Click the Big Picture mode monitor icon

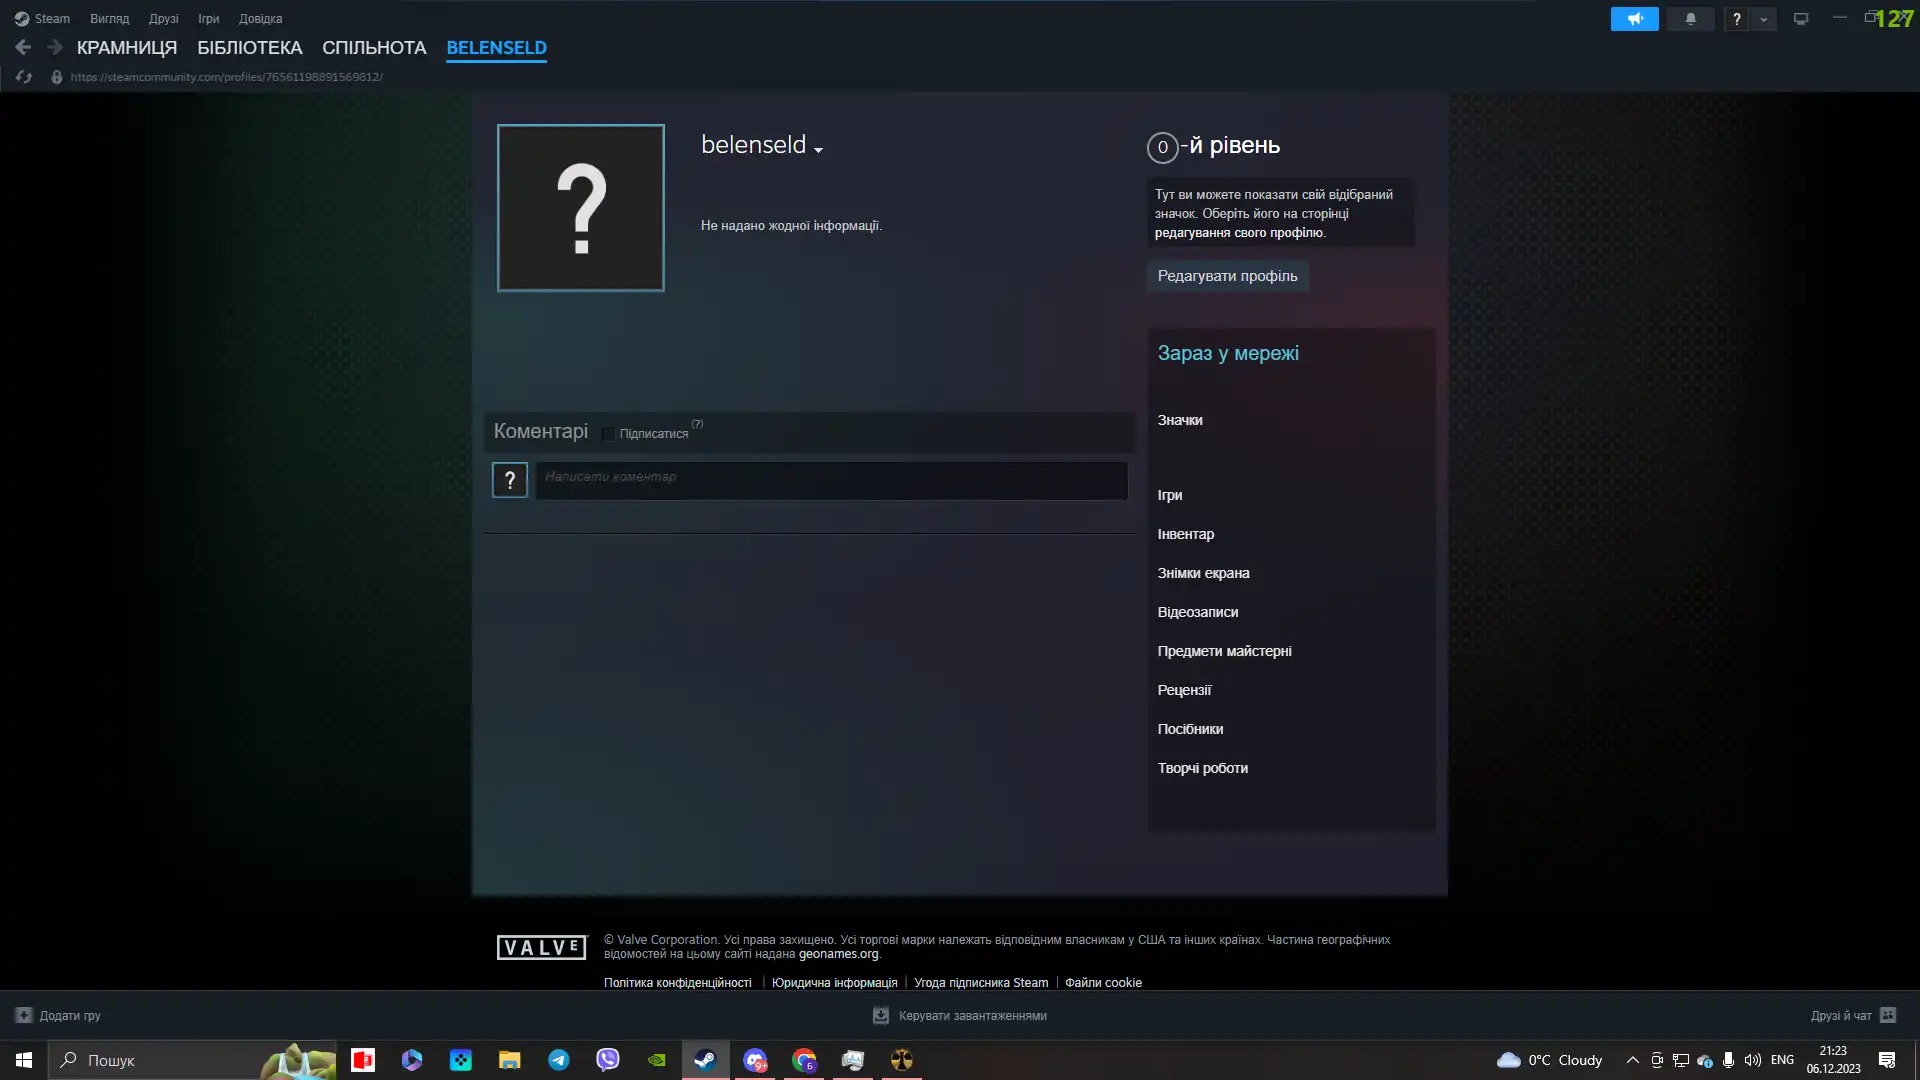tap(1800, 19)
